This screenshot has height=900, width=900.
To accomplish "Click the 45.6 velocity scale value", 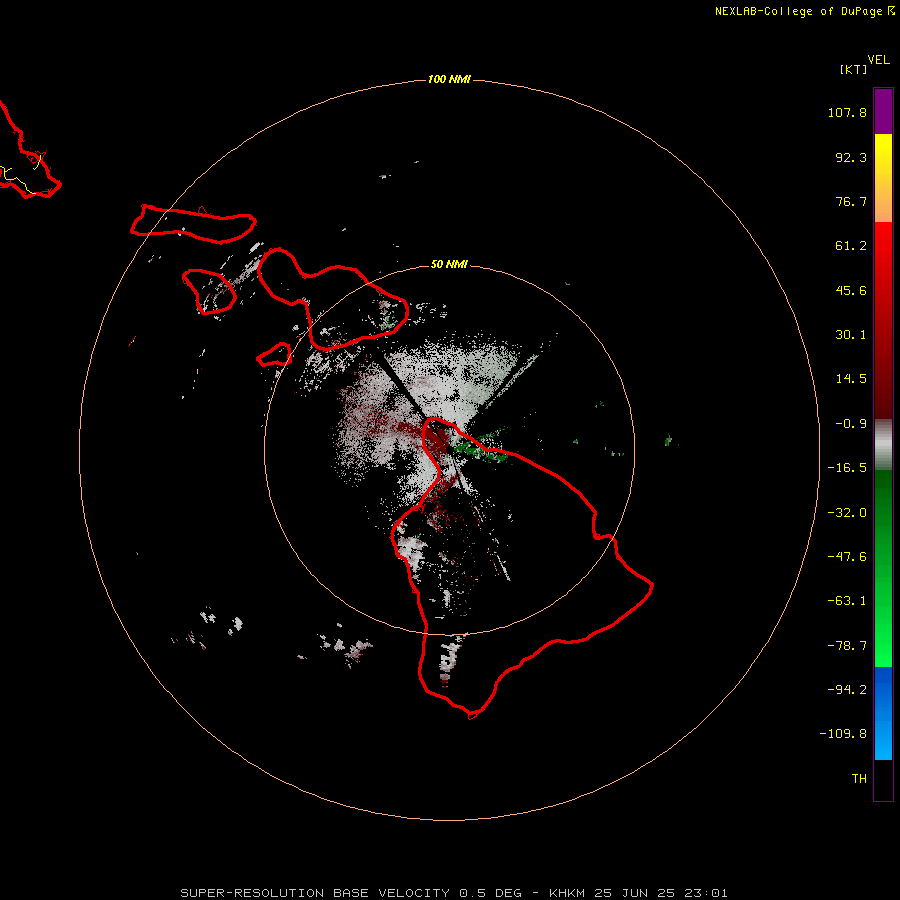I will pyautogui.click(x=851, y=290).
